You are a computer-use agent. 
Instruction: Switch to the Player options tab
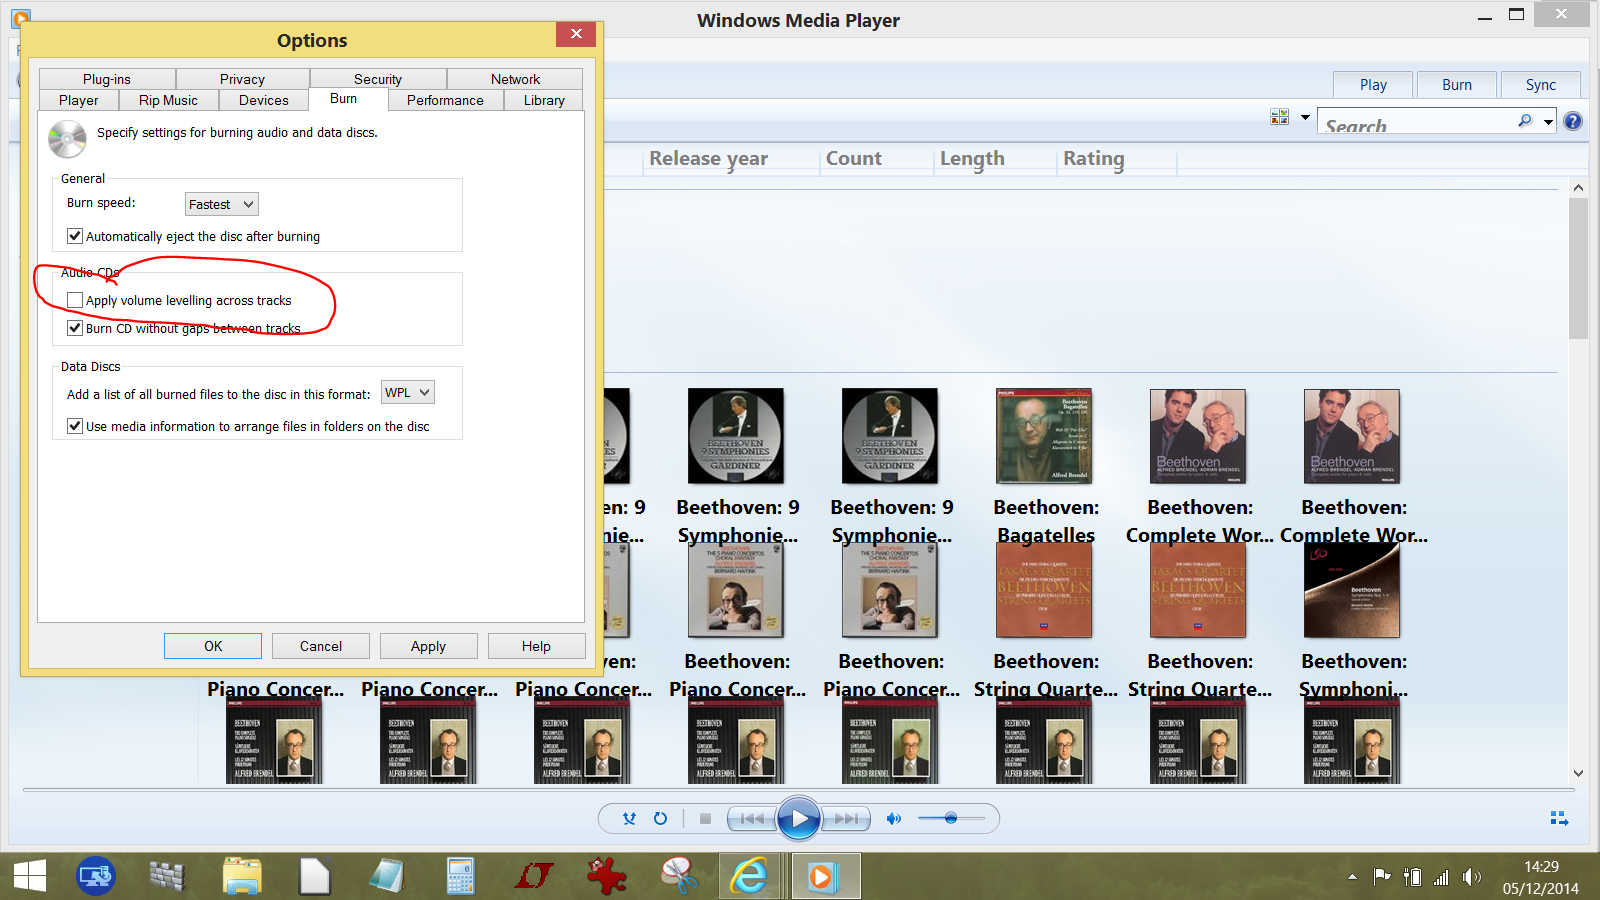(79, 100)
